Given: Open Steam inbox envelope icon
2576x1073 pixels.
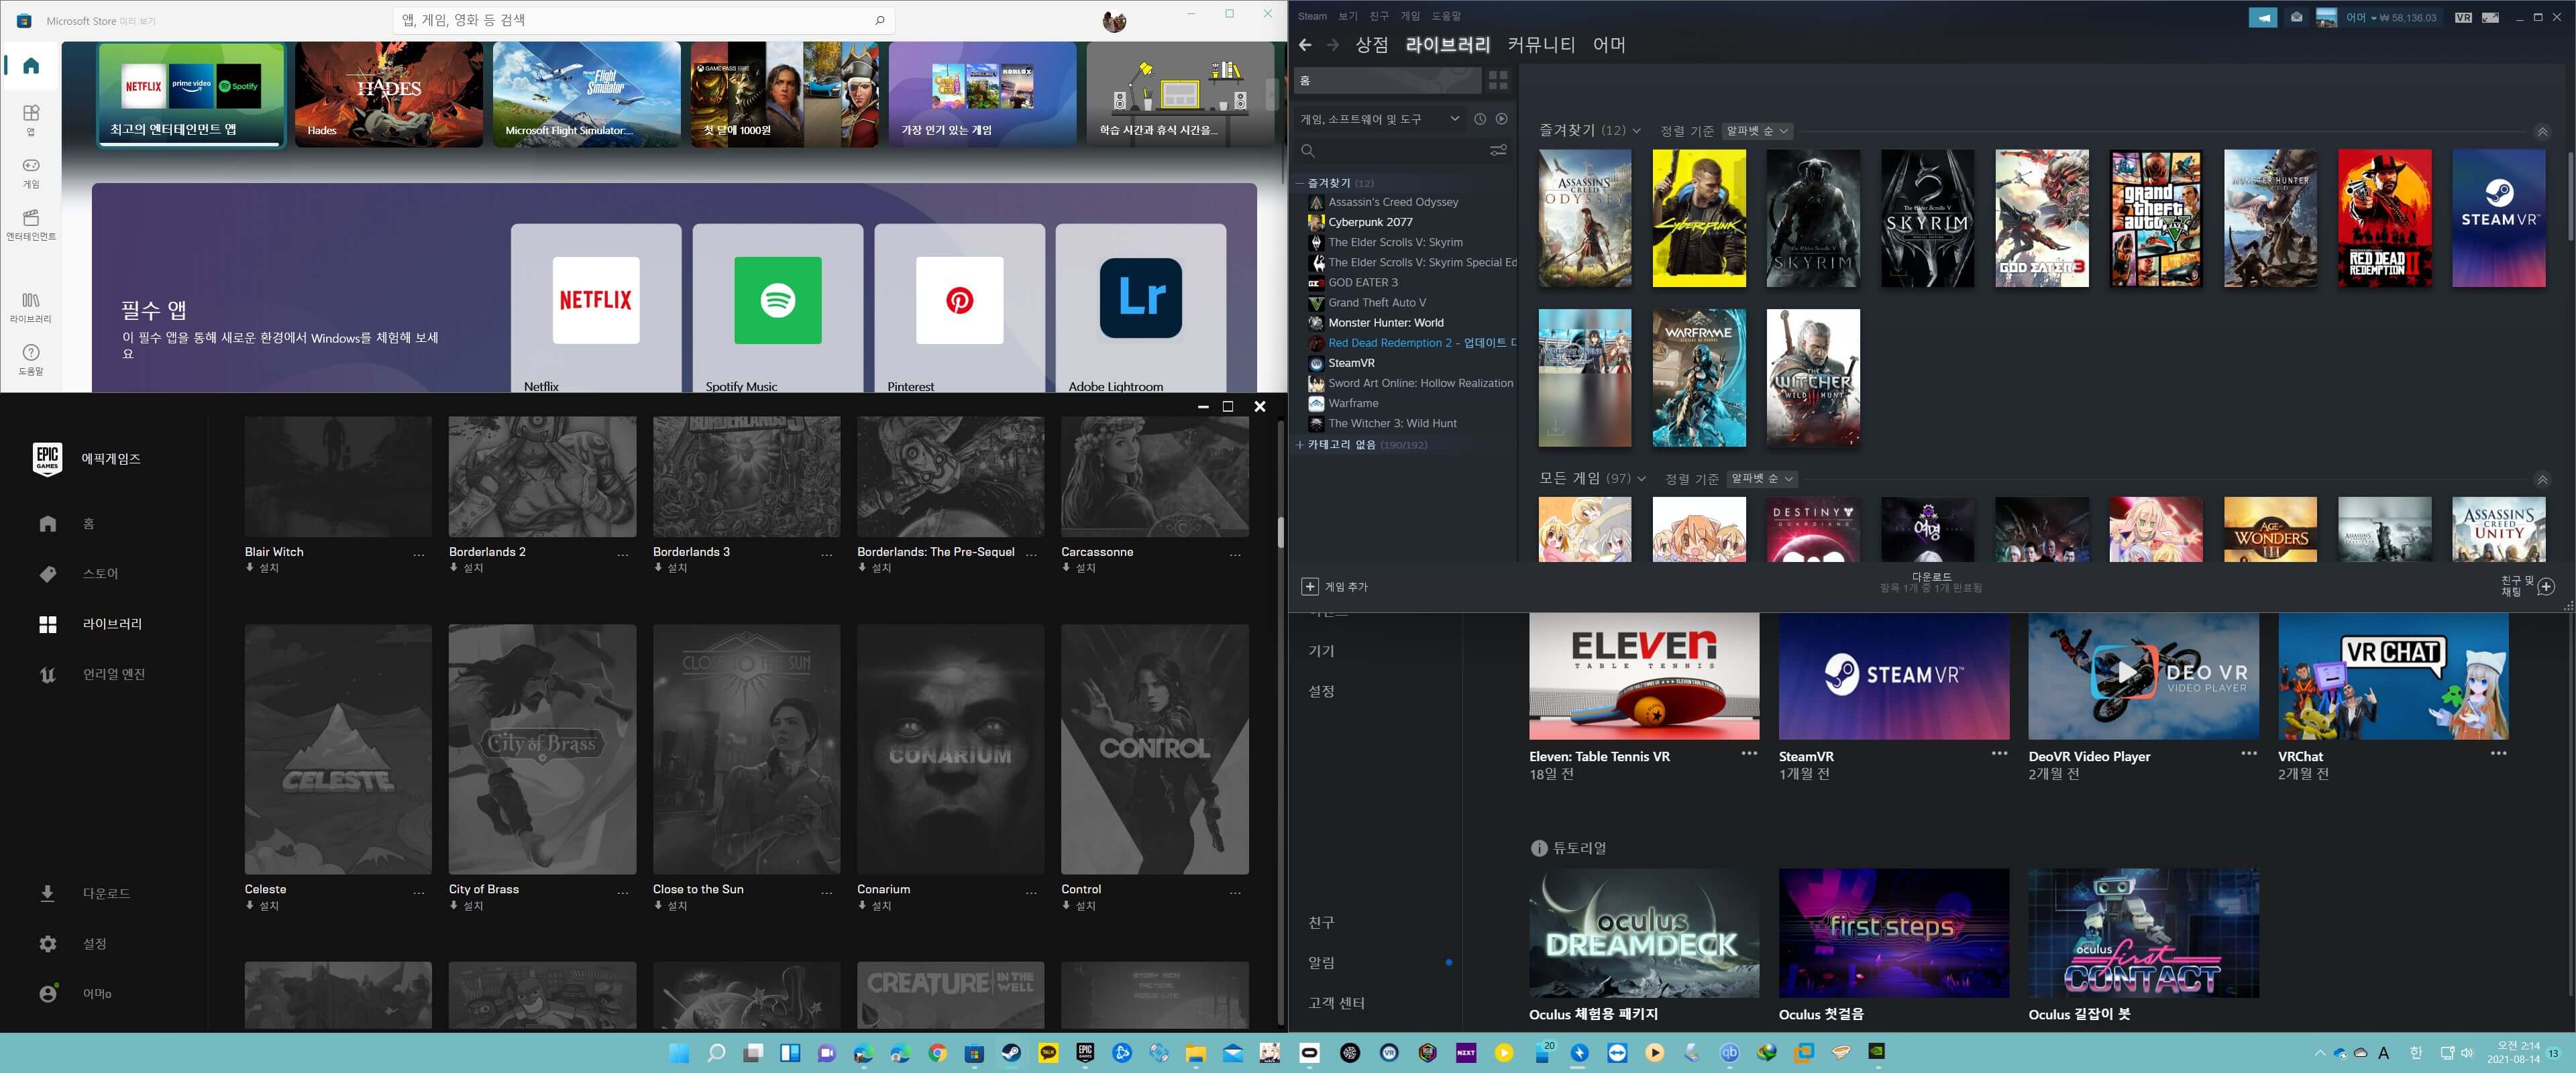Looking at the screenshot, I should 2296,17.
